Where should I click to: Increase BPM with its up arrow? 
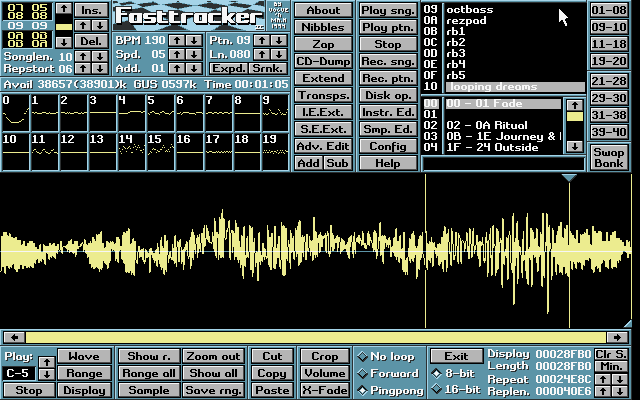pos(177,40)
